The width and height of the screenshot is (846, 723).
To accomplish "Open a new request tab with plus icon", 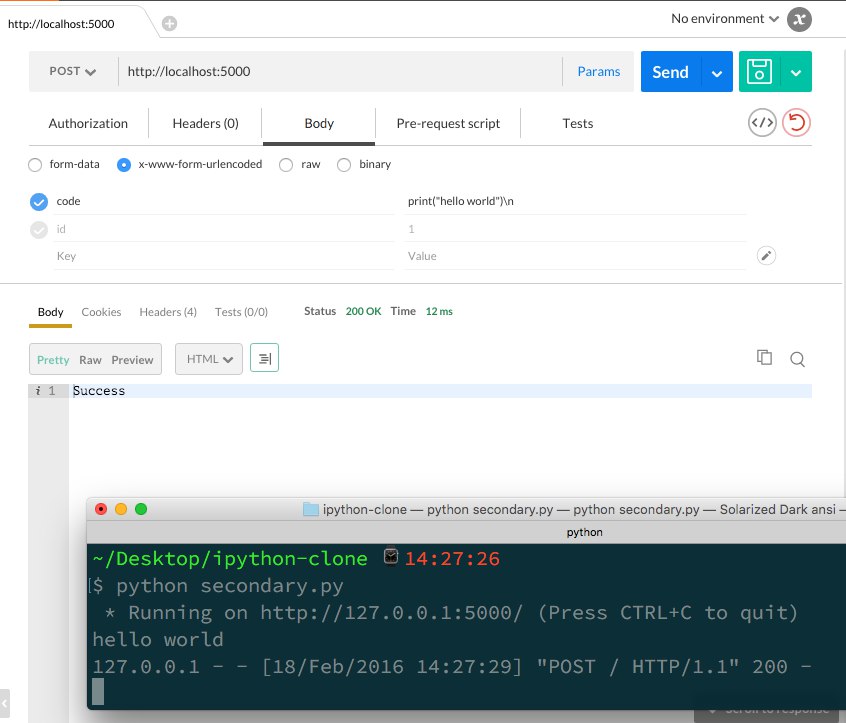I will pos(169,24).
